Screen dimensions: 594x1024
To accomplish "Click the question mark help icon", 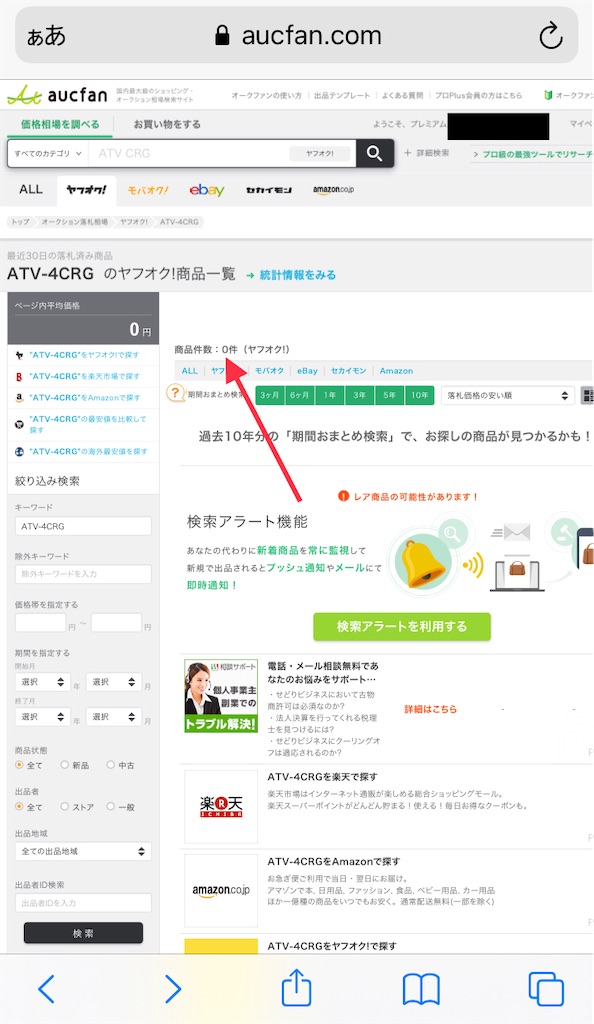I will click(174, 393).
